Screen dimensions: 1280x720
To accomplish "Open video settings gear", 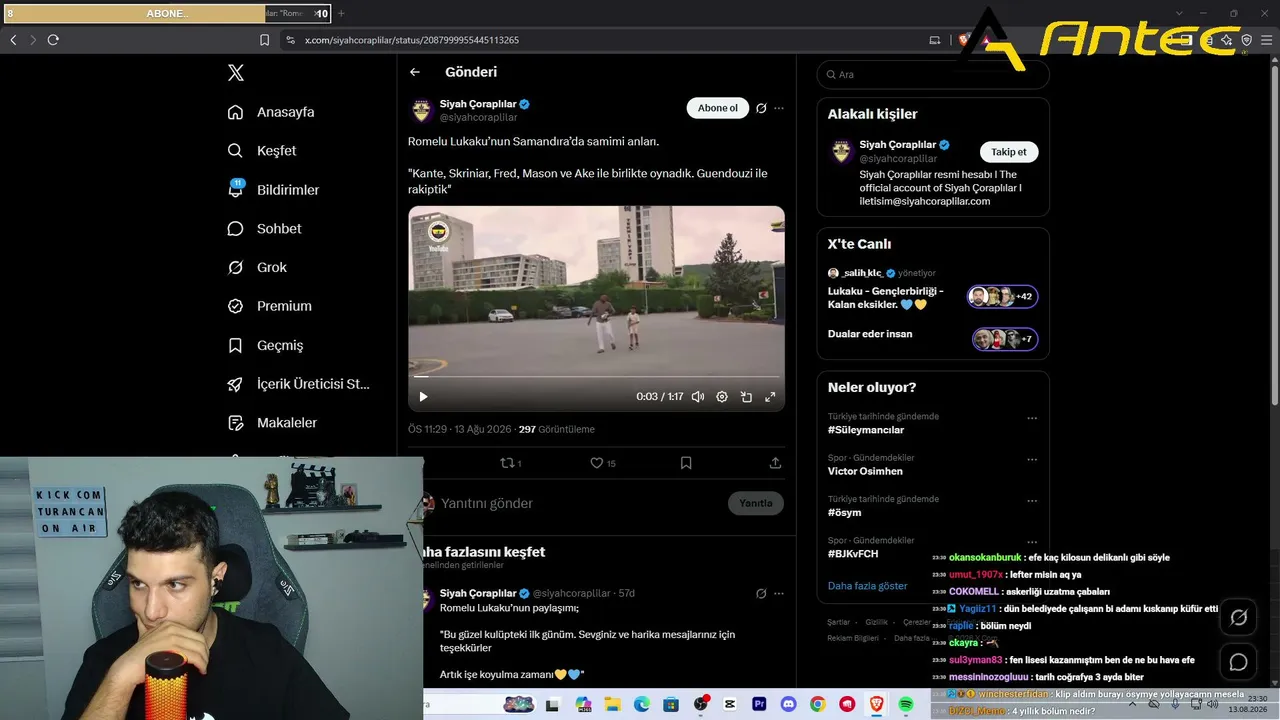I will (x=722, y=397).
